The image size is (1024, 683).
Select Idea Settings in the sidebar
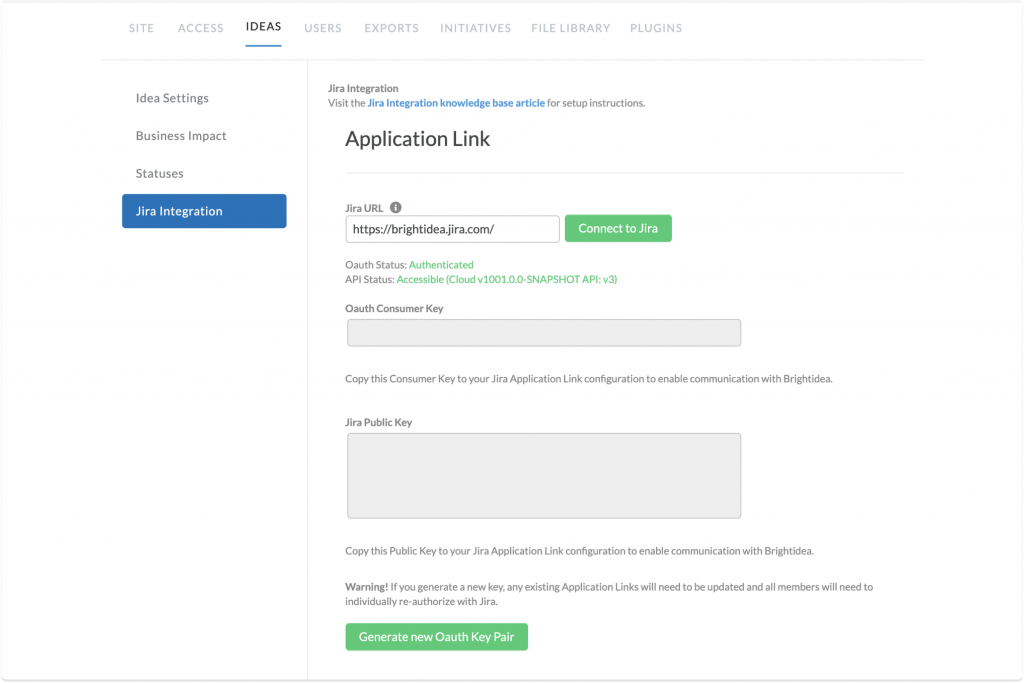[x=172, y=98]
